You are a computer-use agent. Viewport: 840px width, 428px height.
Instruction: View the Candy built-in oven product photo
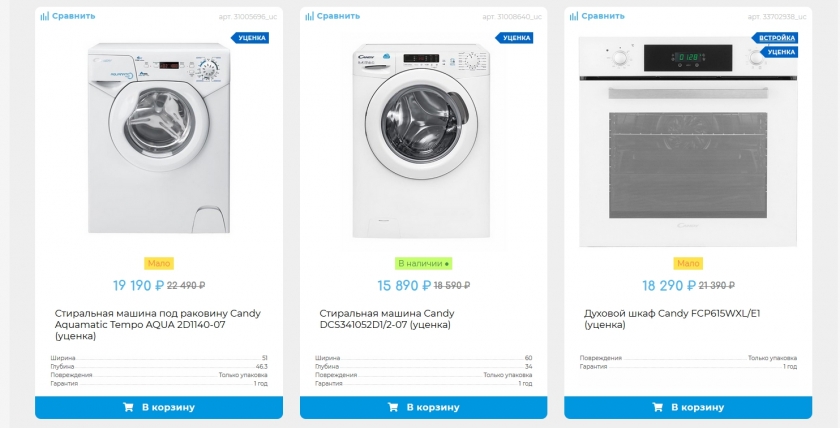pos(688,142)
